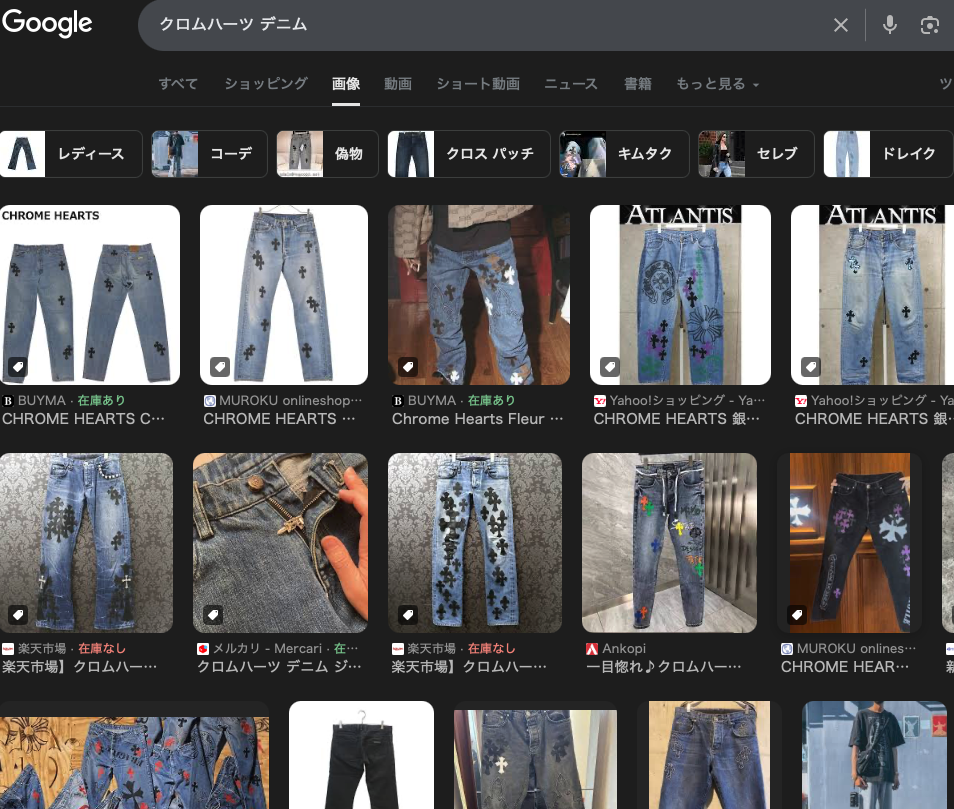Open the man in black tee thumbnail
Screen dimensions: 954x809
pos(874,755)
